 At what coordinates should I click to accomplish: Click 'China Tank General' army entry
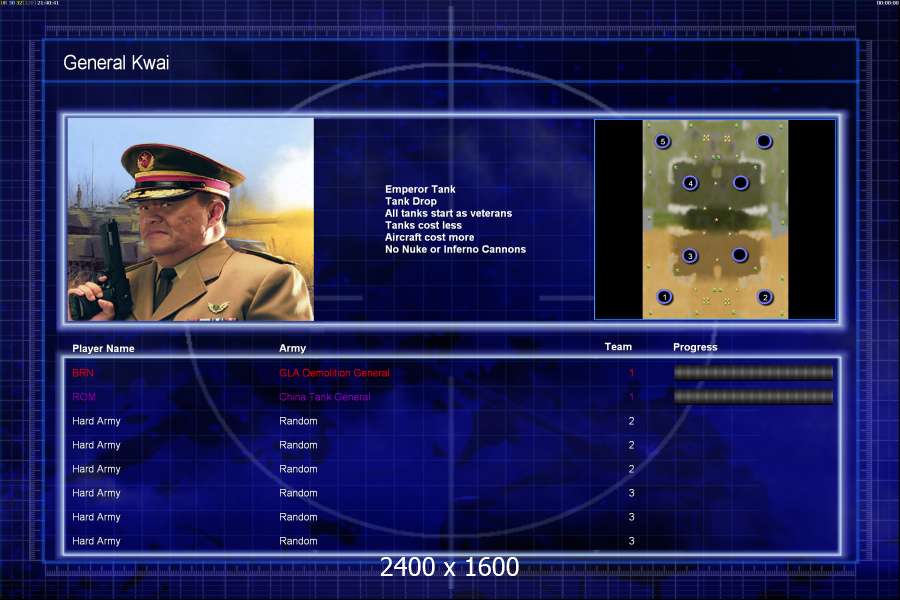[325, 397]
